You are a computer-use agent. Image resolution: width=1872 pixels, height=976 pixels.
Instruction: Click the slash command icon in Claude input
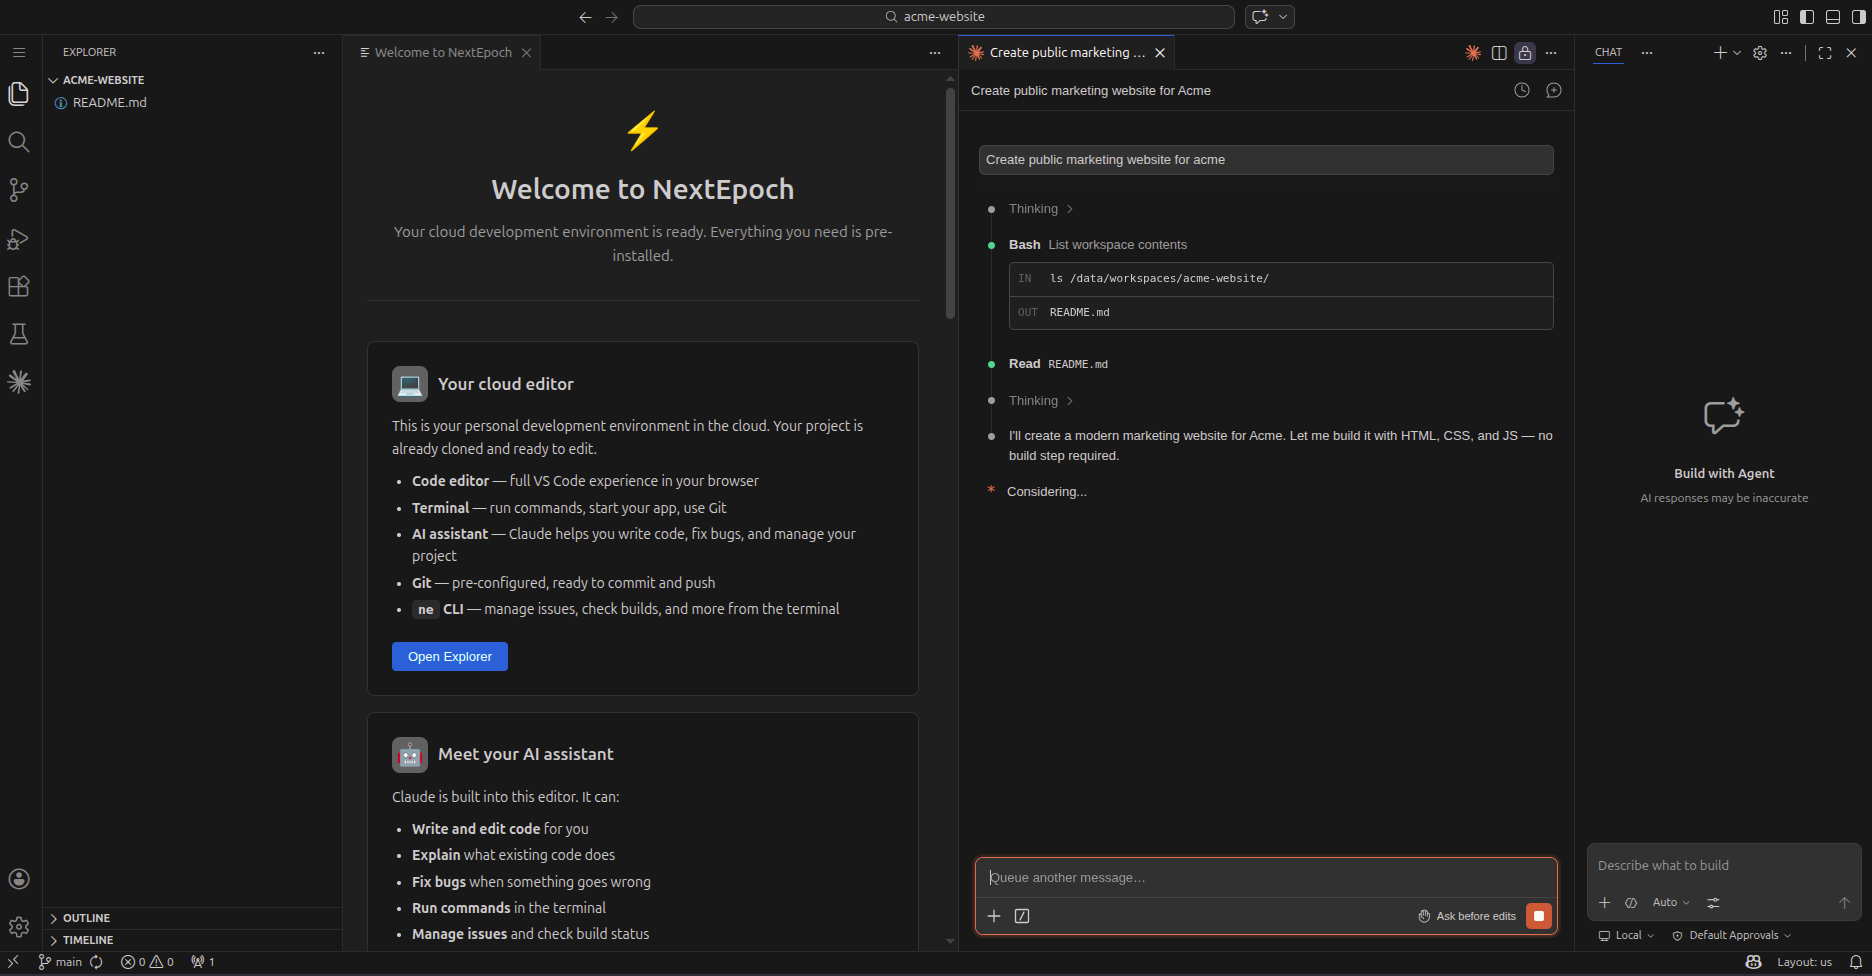(1022, 916)
